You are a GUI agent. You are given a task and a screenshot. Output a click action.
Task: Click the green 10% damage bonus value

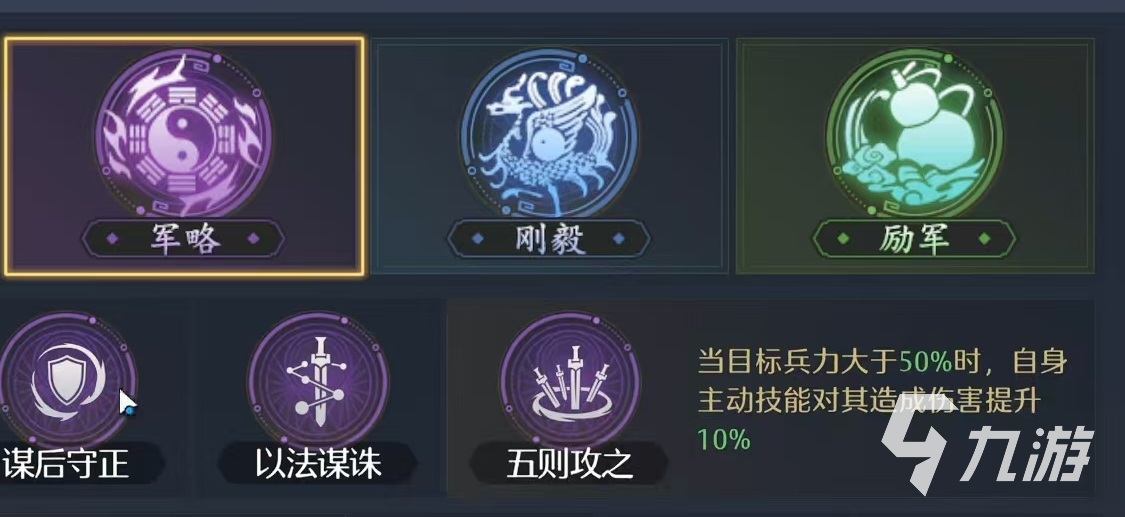point(724,439)
